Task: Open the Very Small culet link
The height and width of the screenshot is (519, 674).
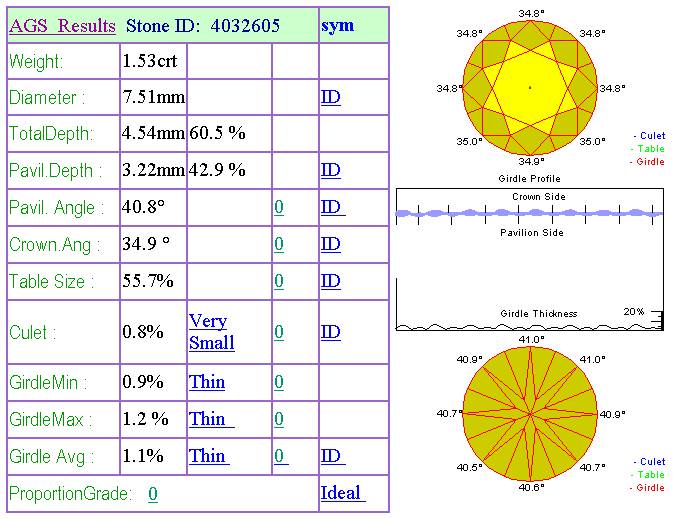Action: pyautogui.click(x=212, y=332)
